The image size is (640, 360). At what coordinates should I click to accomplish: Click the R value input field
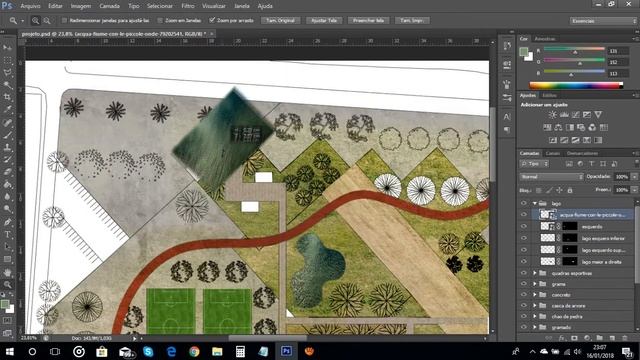tap(618, 51)
